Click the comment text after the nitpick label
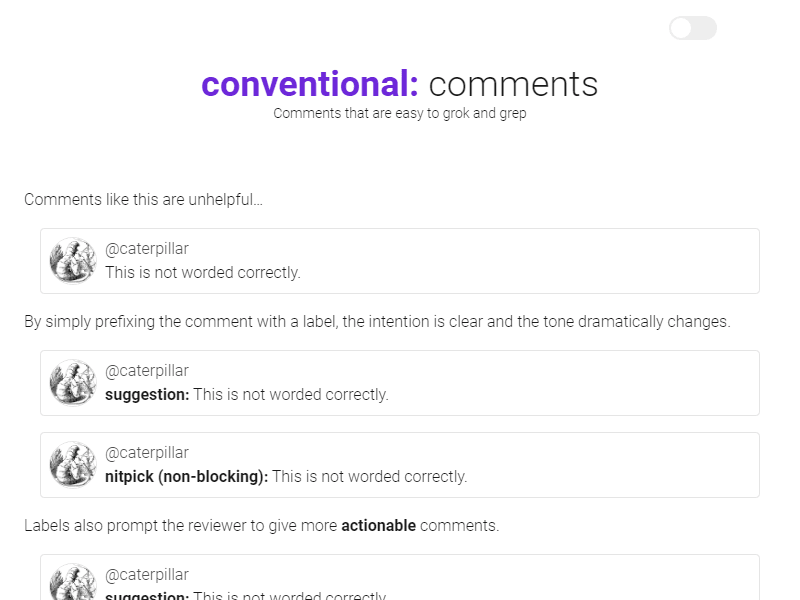The width and height of the screenshot is (800, 600). click(x=370, y=477)
